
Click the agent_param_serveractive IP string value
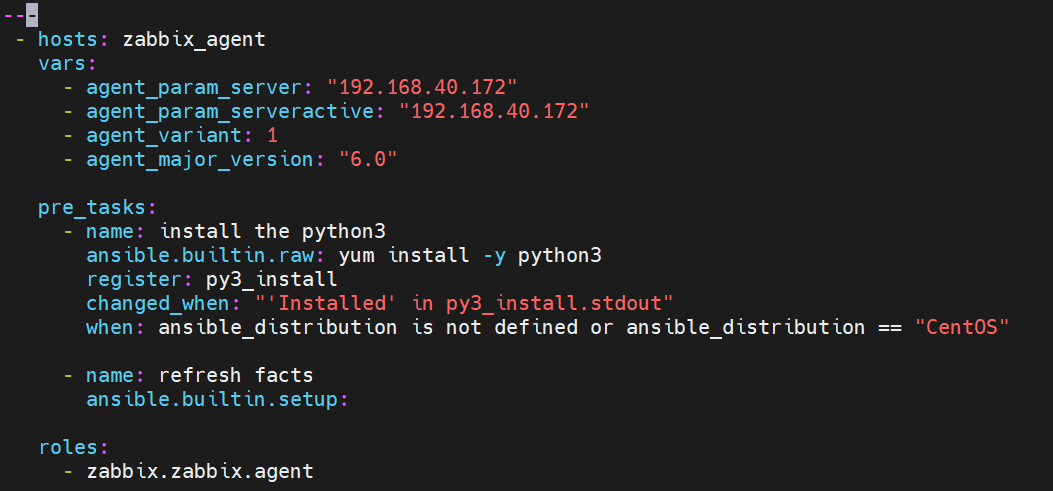pos(494,111)
